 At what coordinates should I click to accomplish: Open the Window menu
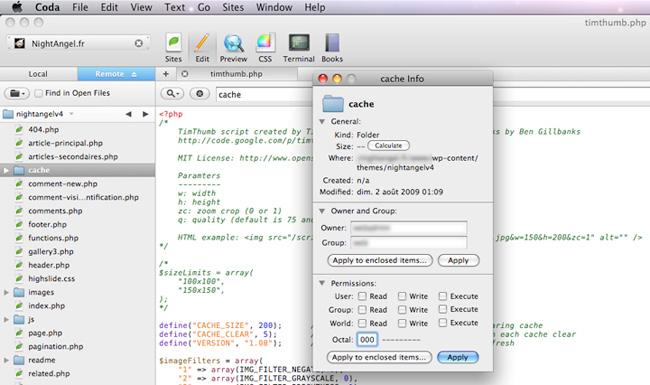click(274, 7)
